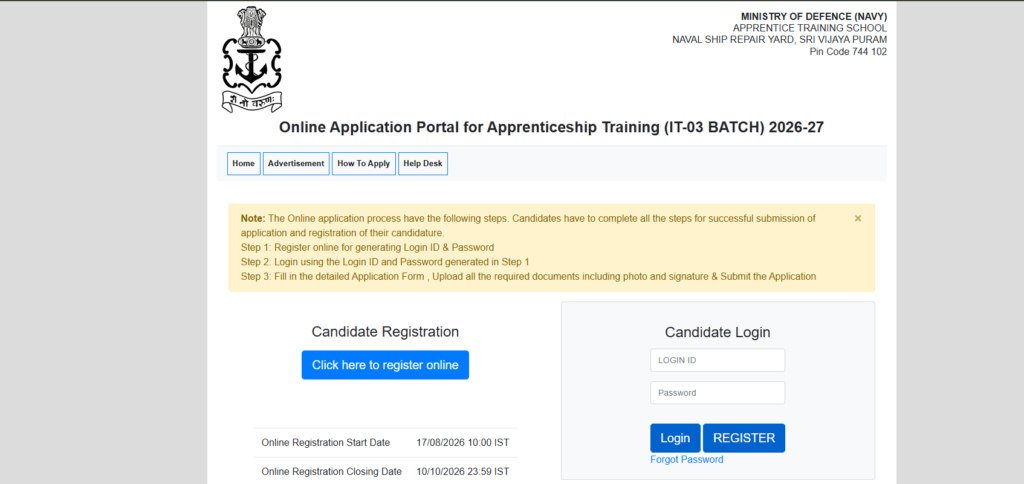Focus the Password input field
Image resolution: width=1024 pixels, height=484 pixels.
click(718, 393)
